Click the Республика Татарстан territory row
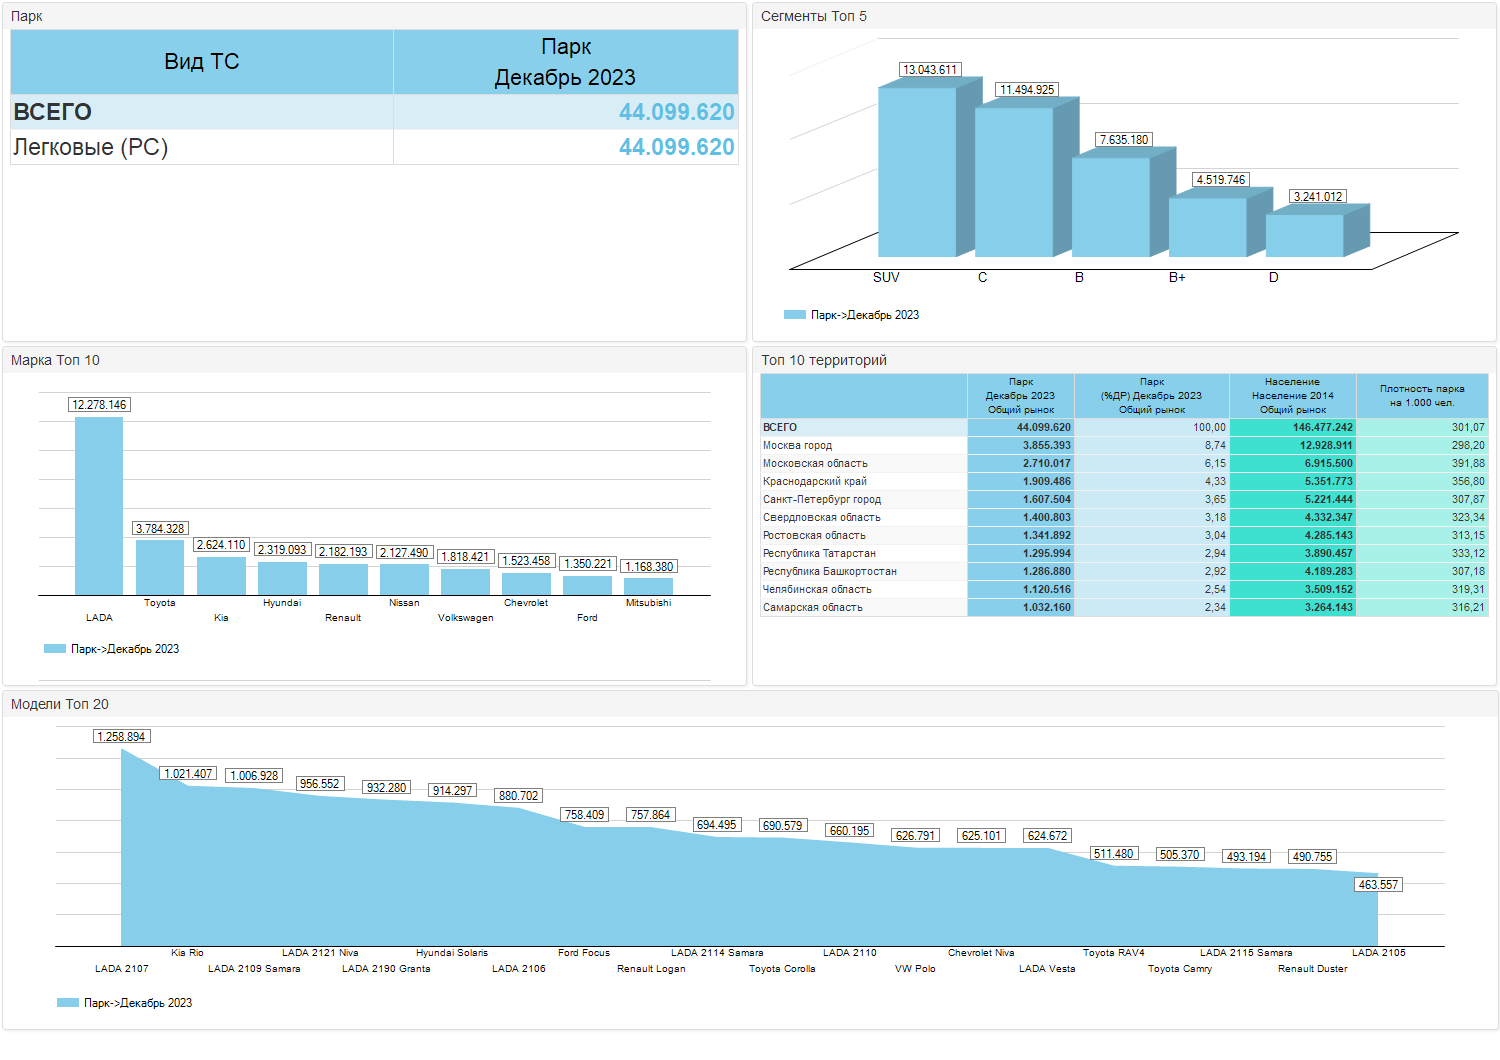Viewport: 1500px width, 1060px height. [x=1124, y=553]
